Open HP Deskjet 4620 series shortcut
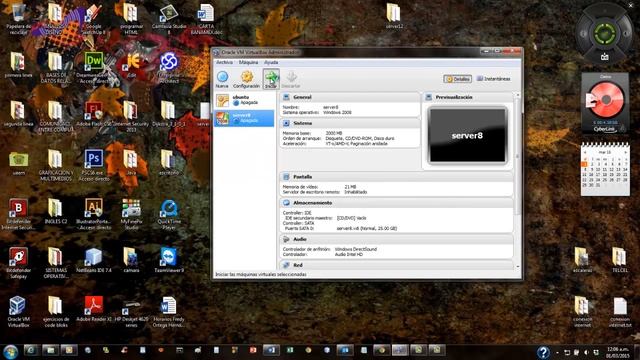 coord(131,312)
